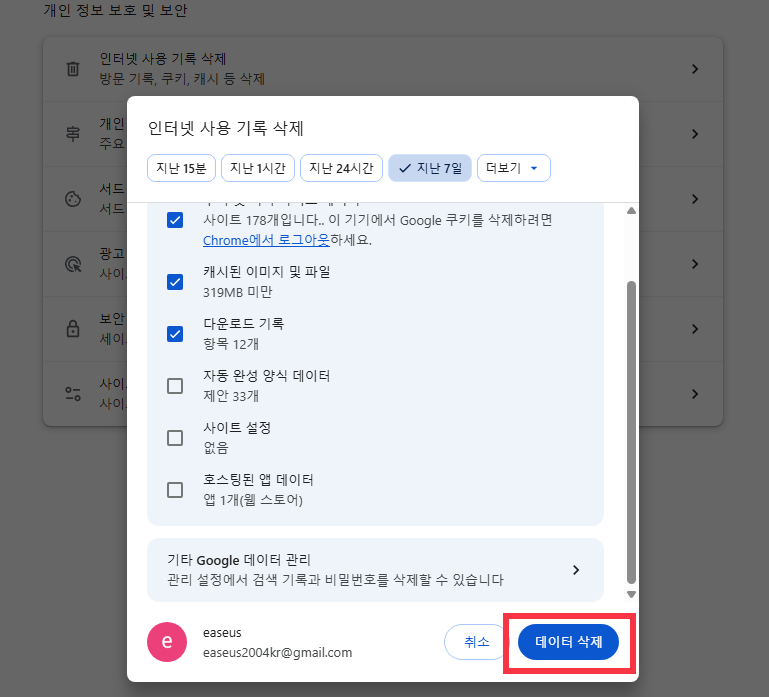Select 지난 1시간 time range
The width and height of the screenshot is (769, 697).
coord(258,168)
